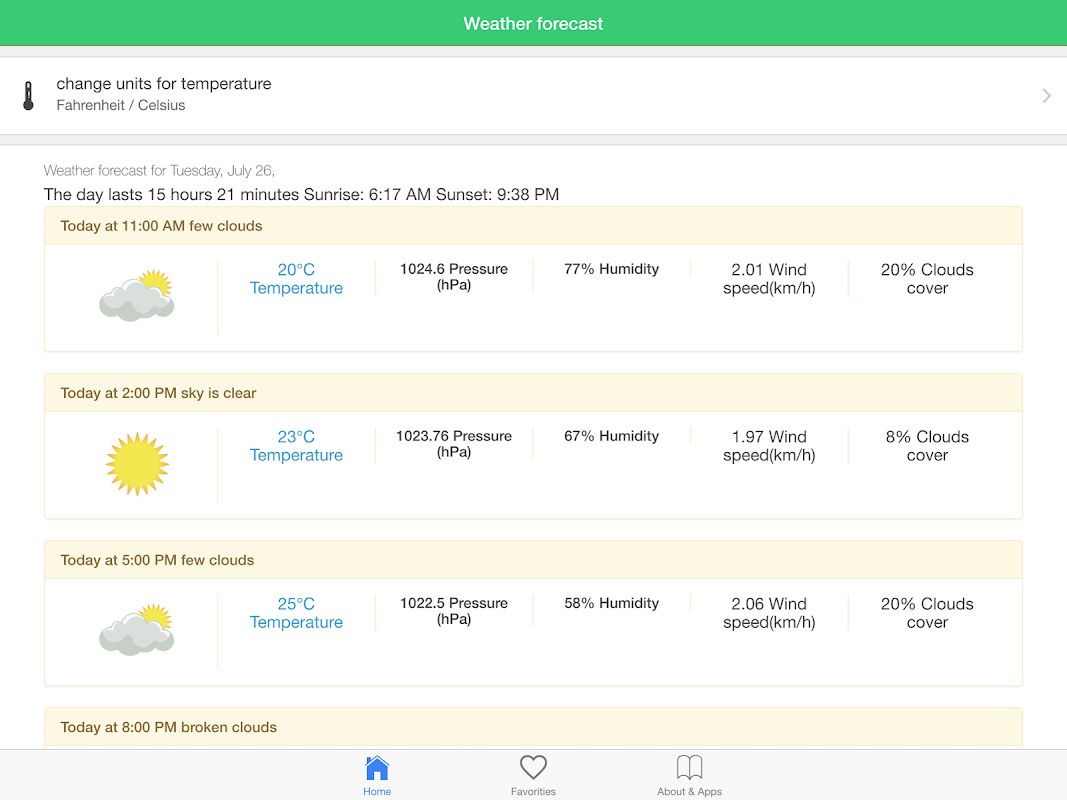
Task: Click the 2.06 Wind speed value
Action: coord(769,613)
